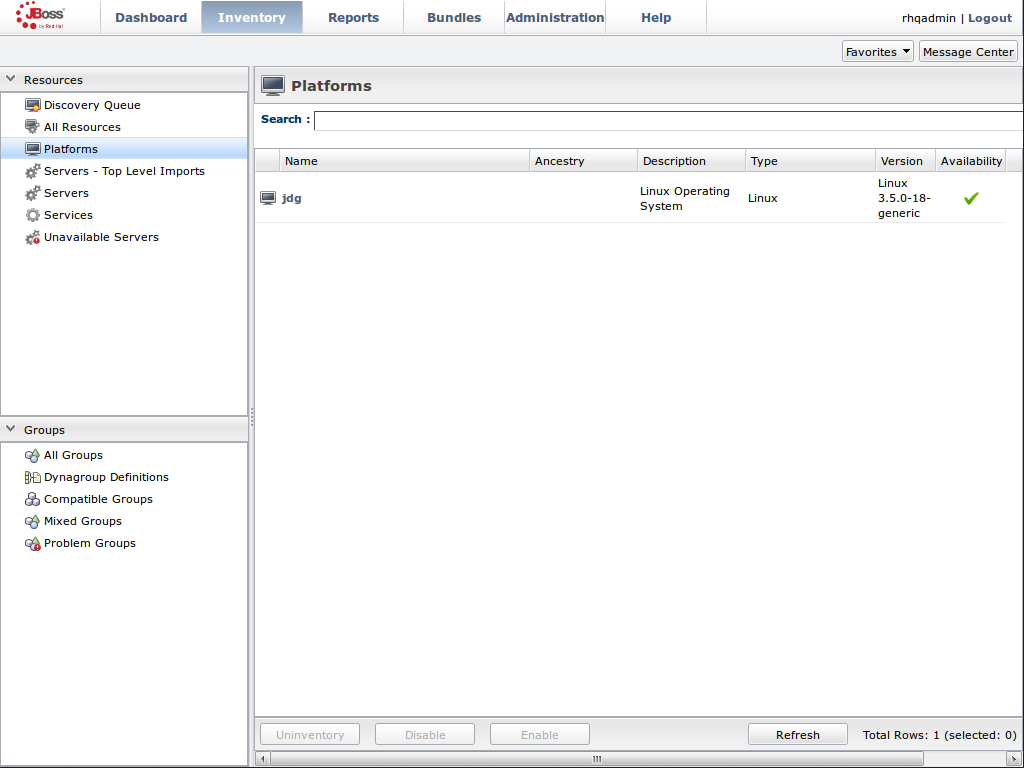
Task: Open the Message Center
Action: (x=968, y=52)
